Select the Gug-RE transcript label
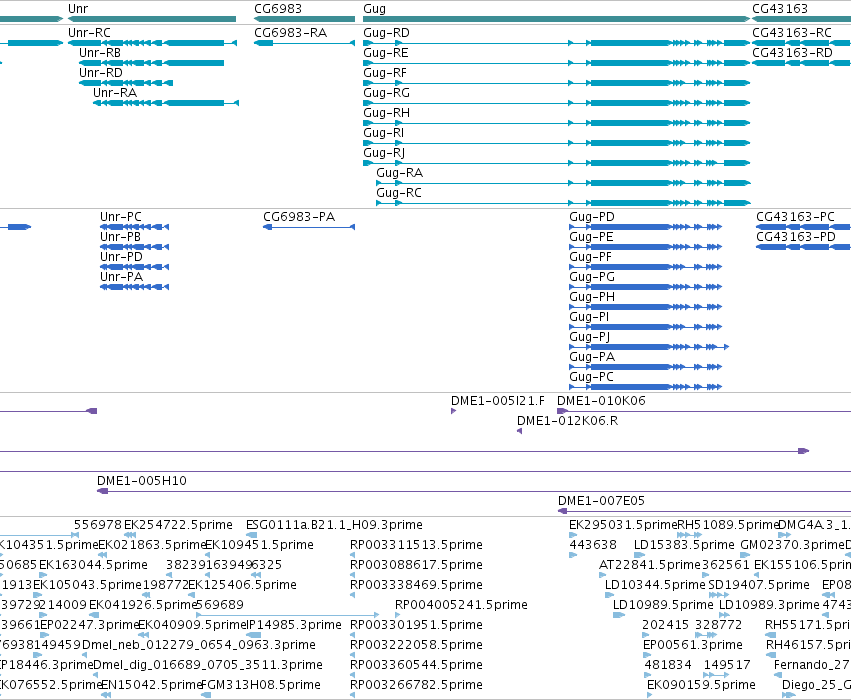This screenshot has height=700, width=851. [386, 53]
